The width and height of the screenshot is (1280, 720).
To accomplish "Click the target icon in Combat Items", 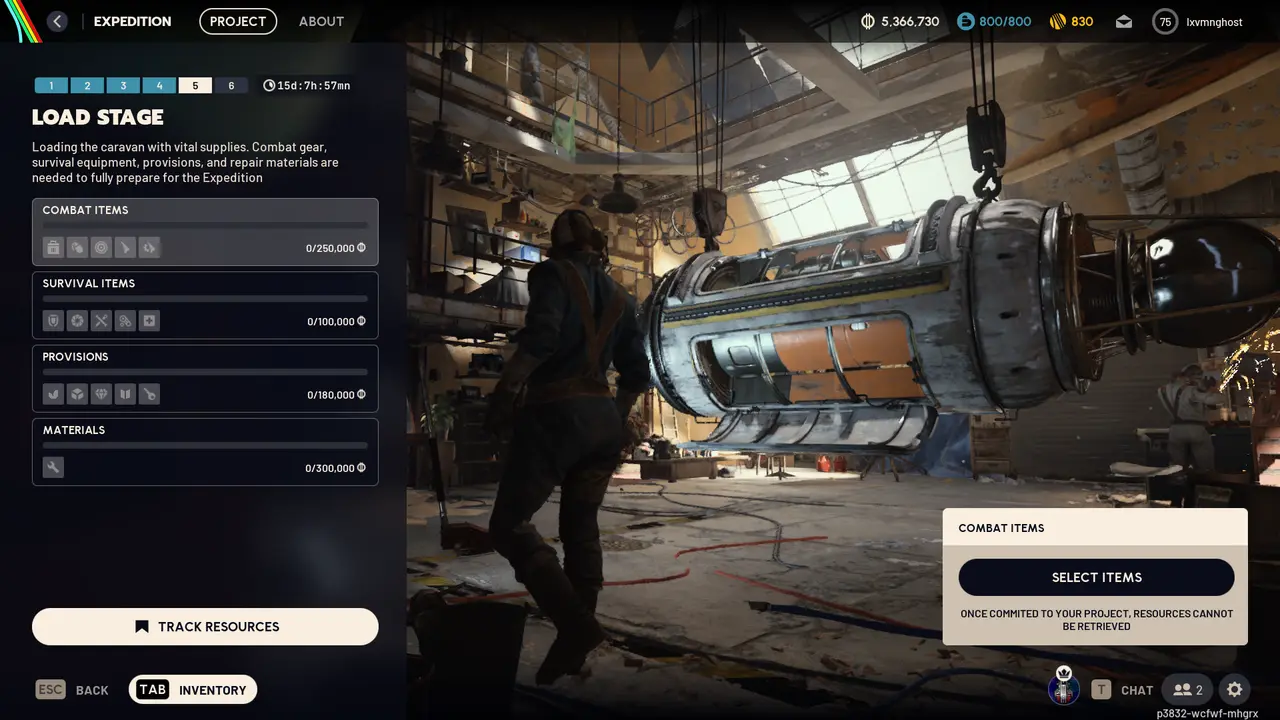I will [x=101, y=247].
